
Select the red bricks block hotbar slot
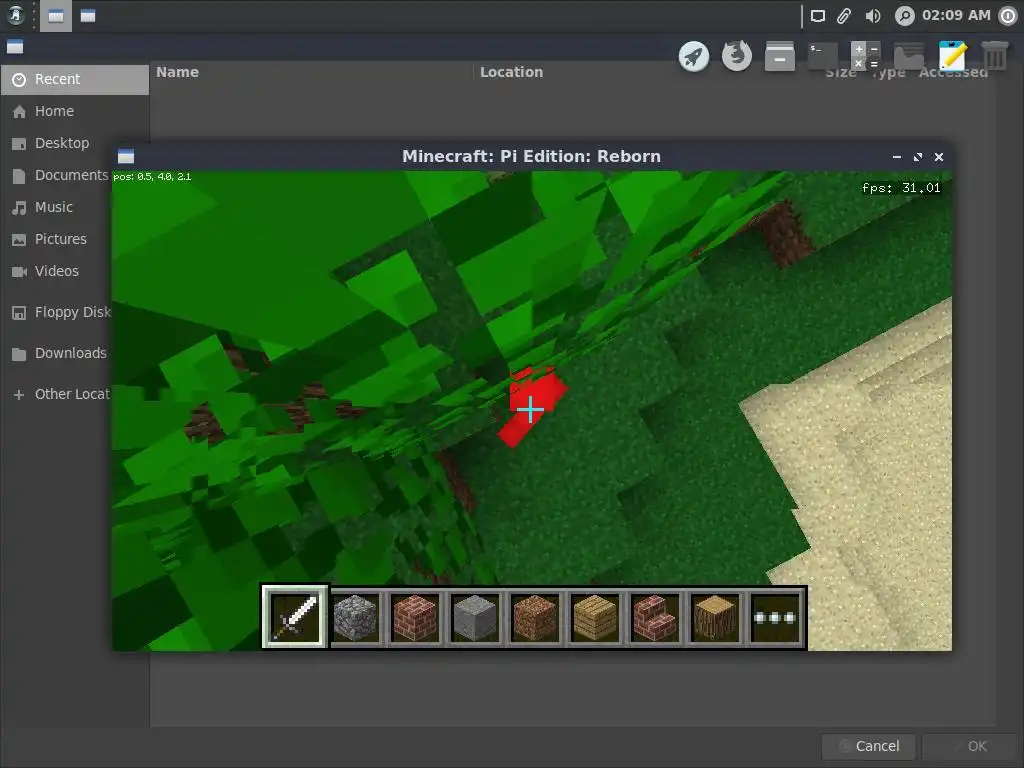pyautogui.click(x=415, y=617)
